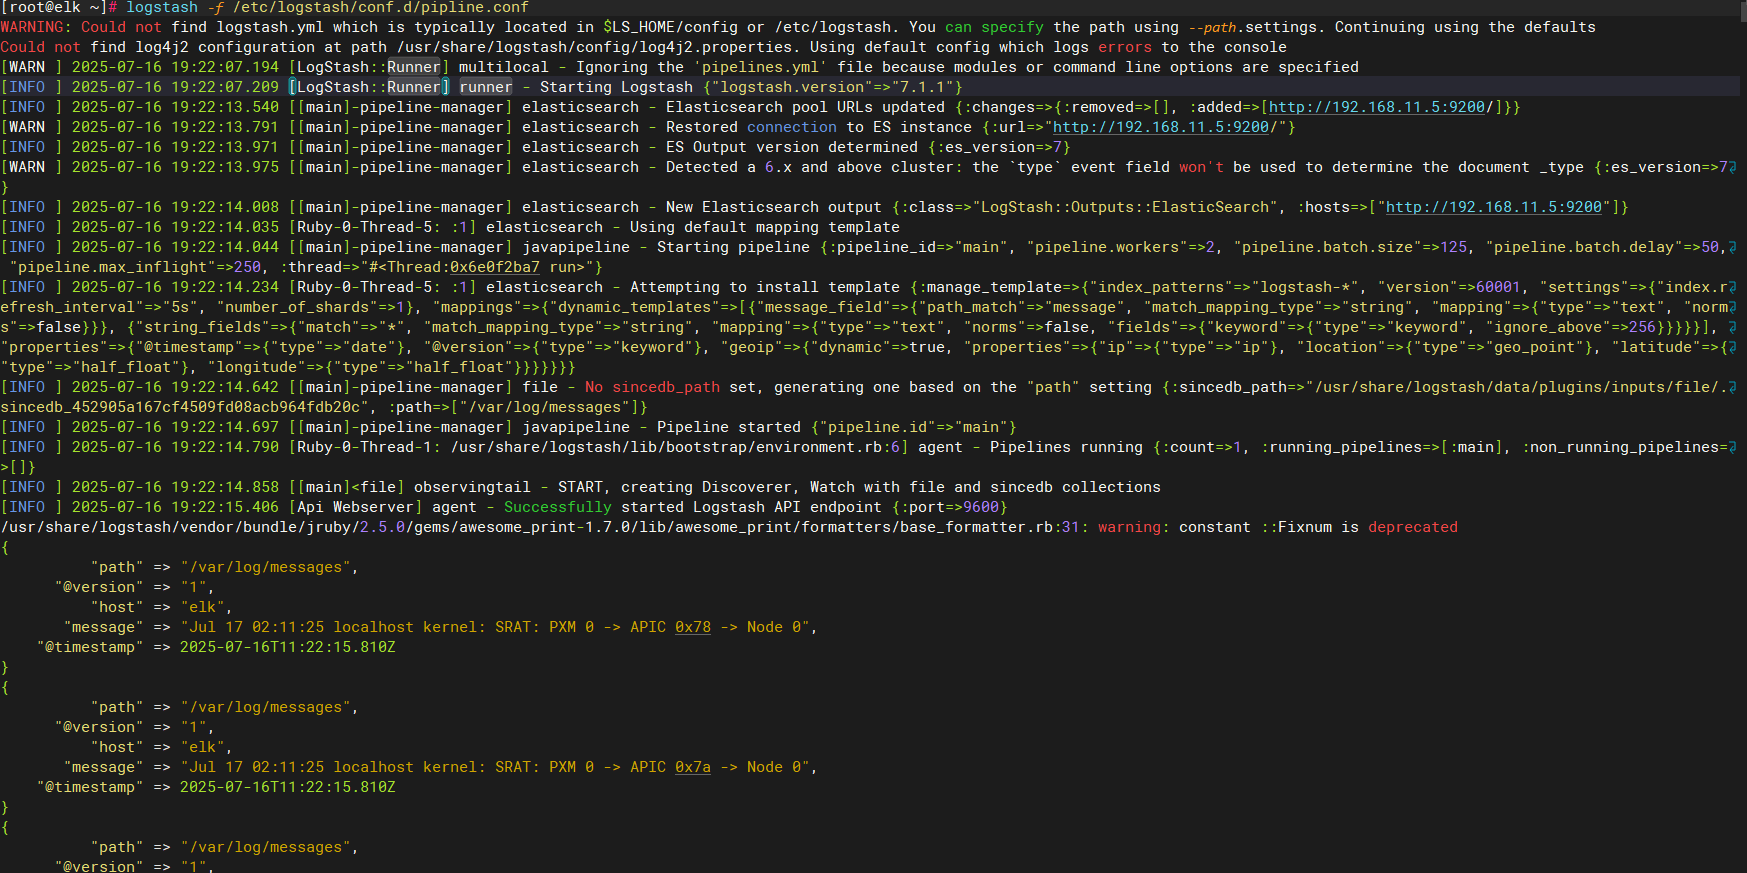
Task: Click the 'logstash' command in the prompt
Action: click(x=162, y=7)
